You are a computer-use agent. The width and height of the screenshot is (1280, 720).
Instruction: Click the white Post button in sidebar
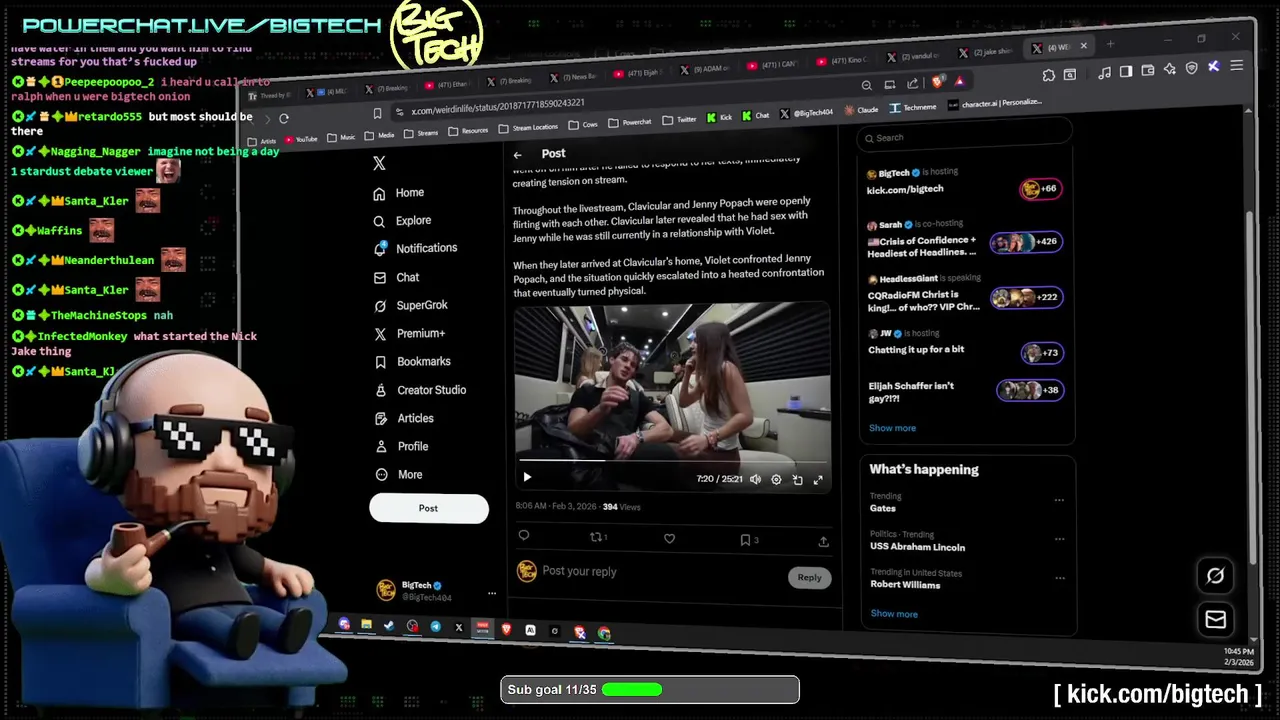click(x=429, y=508)
